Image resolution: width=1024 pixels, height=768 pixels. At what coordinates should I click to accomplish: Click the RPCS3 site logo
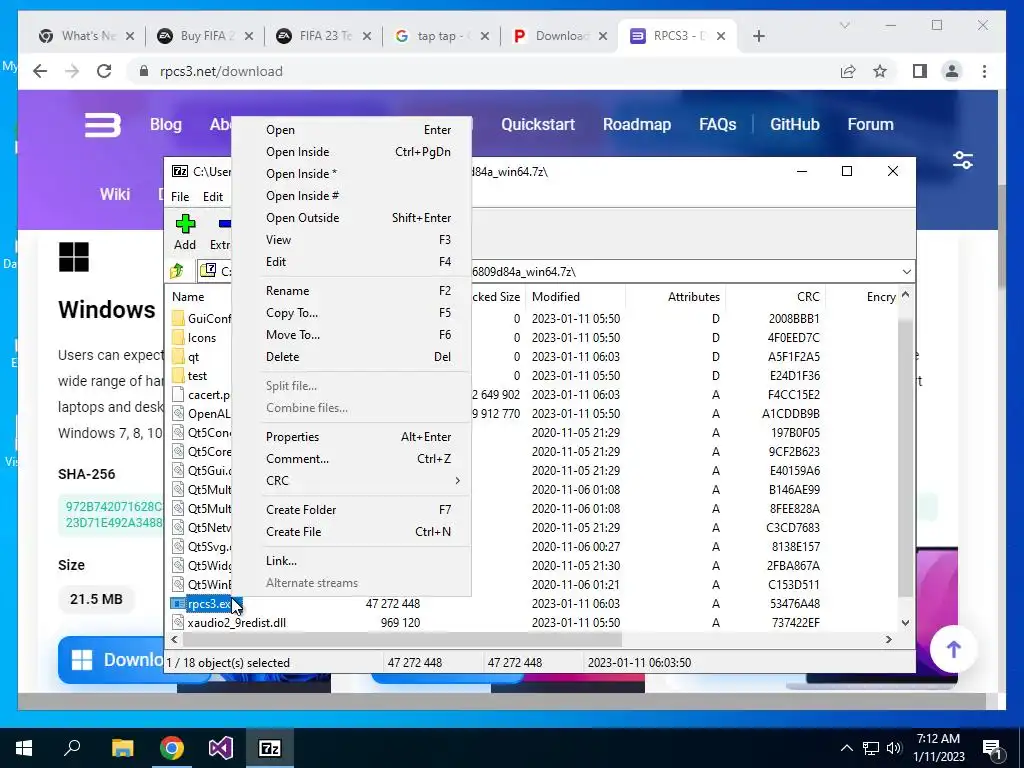coord(103,125)
